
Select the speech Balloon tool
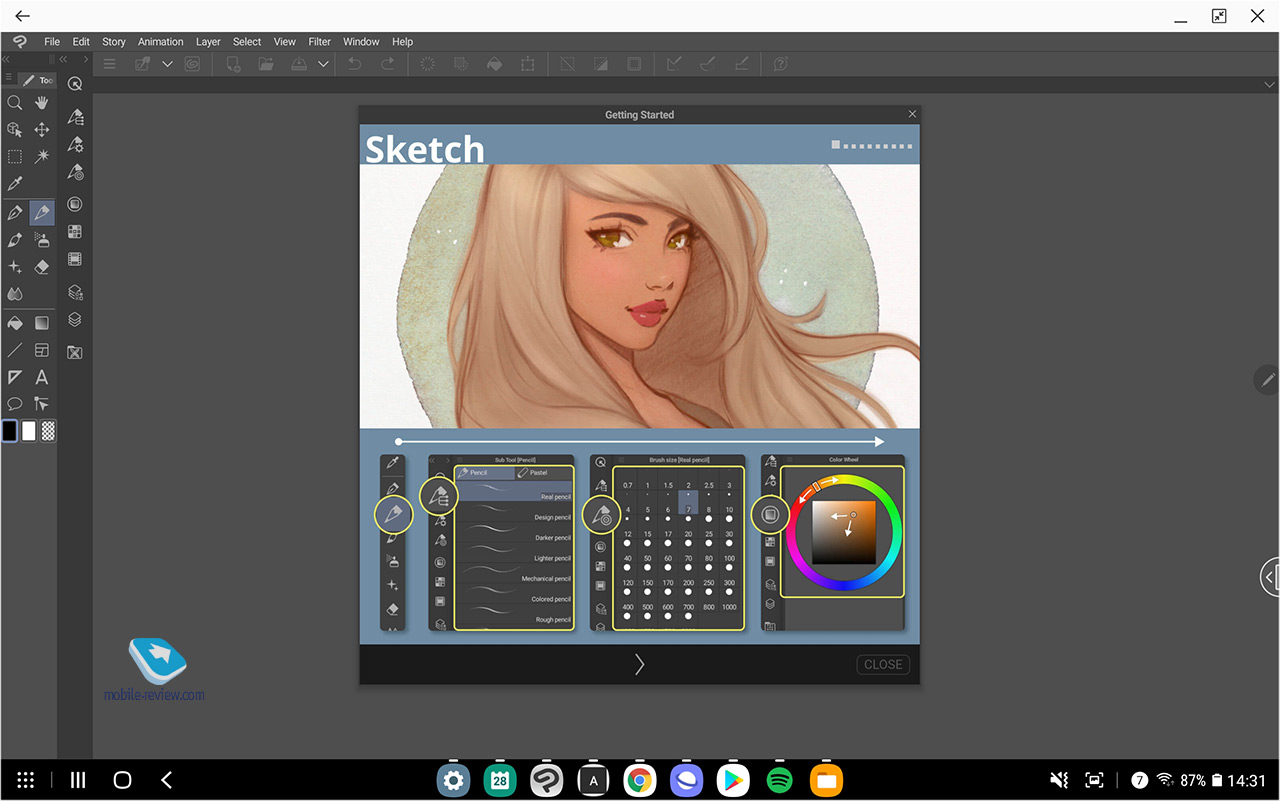(14, 404)
